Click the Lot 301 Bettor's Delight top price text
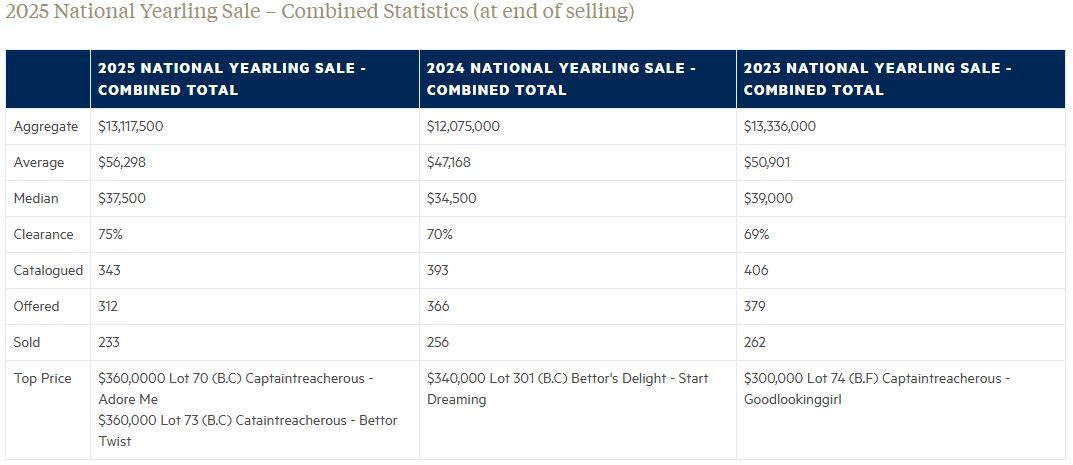Image resolution: width=1073 pixels, height=465 pixels. click(x=567, y=389)
